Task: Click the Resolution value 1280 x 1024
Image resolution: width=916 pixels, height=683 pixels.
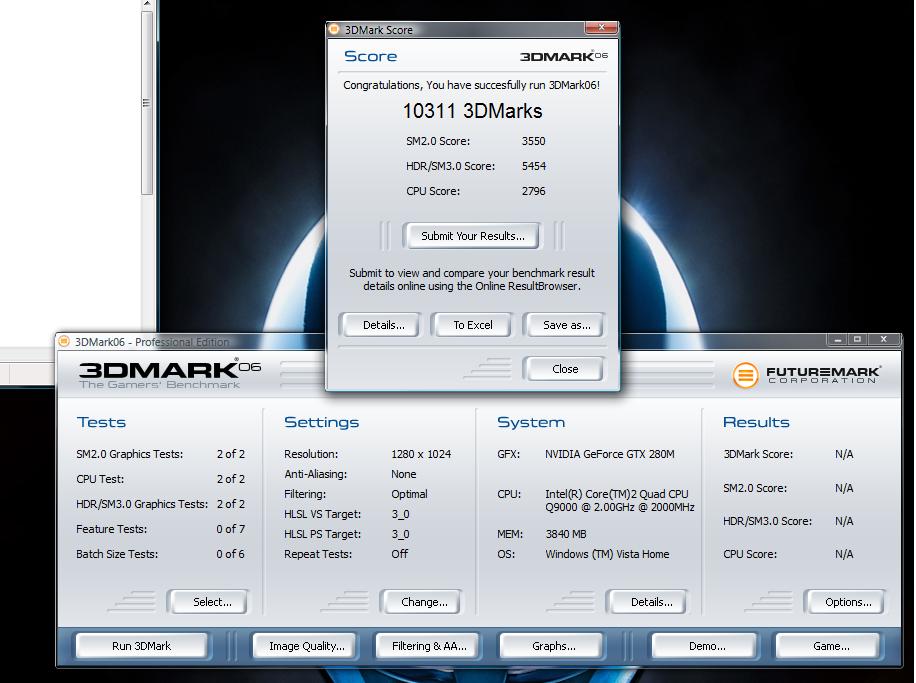Action: click(x=421, y=454)
